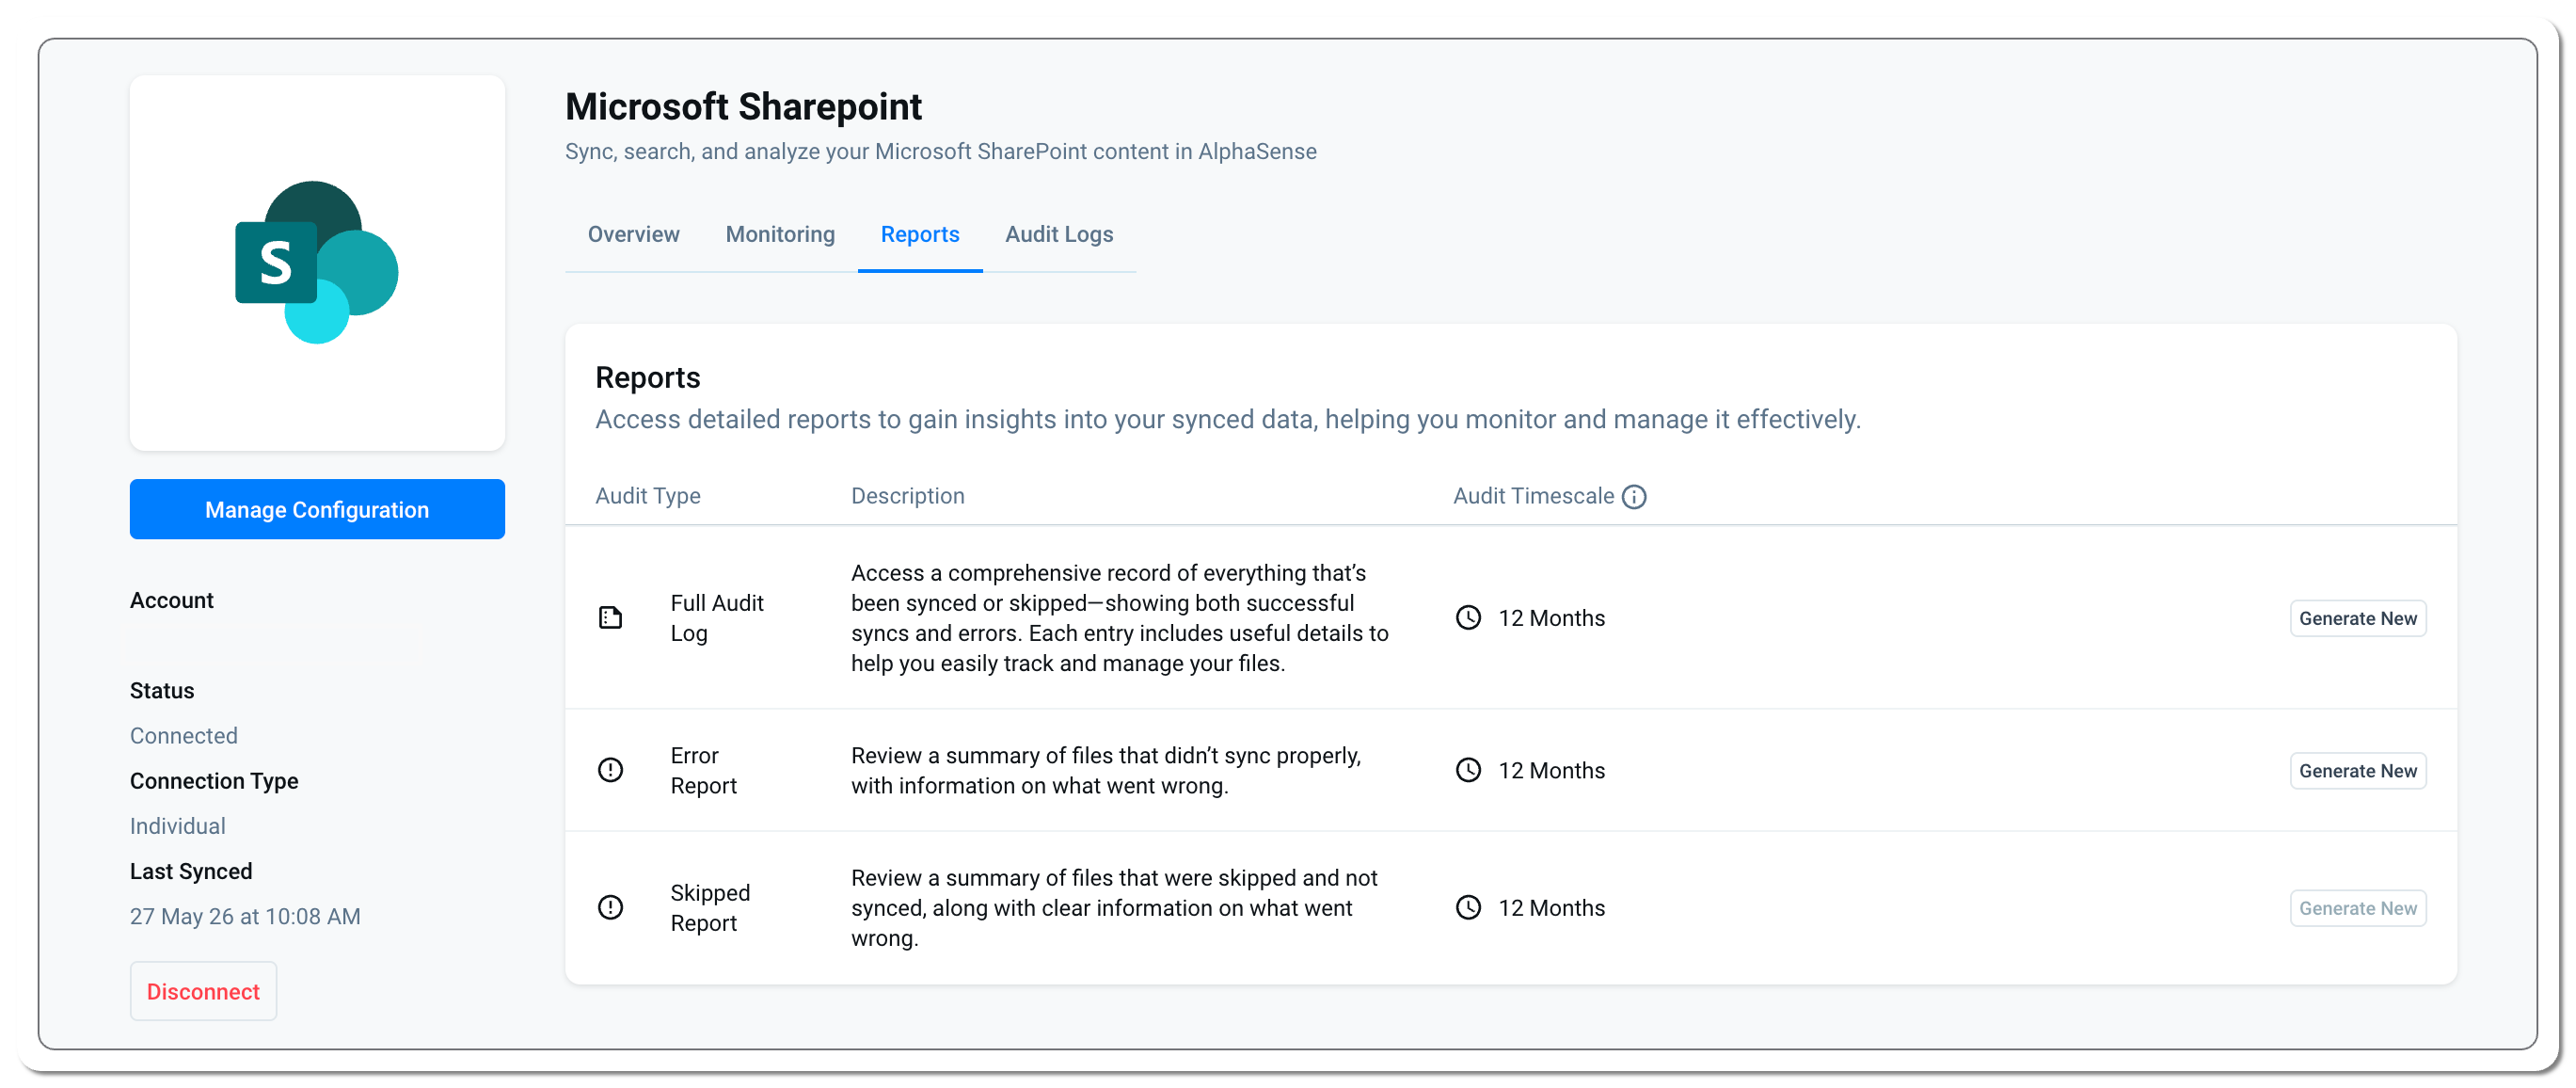The width and height of the screenshot is (2576, 1088).
Task: Go to the Audit Logs tab
Action: pos(1059,234)
